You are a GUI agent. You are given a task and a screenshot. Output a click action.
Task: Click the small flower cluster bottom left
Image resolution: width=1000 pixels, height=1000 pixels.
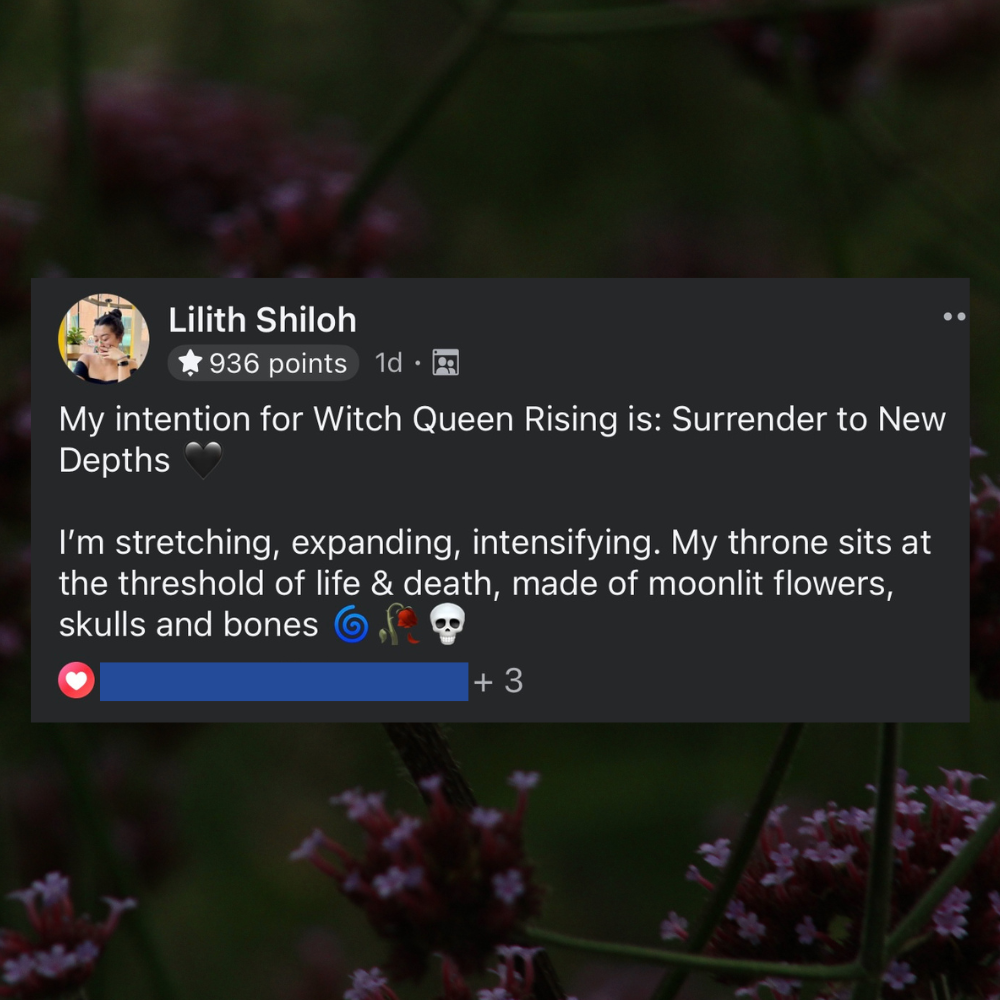[61, 932]
